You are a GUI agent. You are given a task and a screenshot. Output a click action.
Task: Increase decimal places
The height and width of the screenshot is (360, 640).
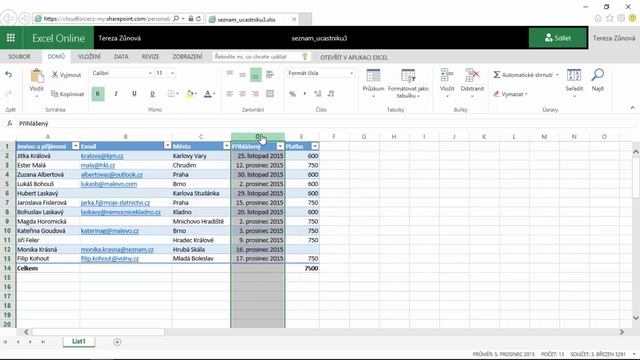click(x=318, y=94)
